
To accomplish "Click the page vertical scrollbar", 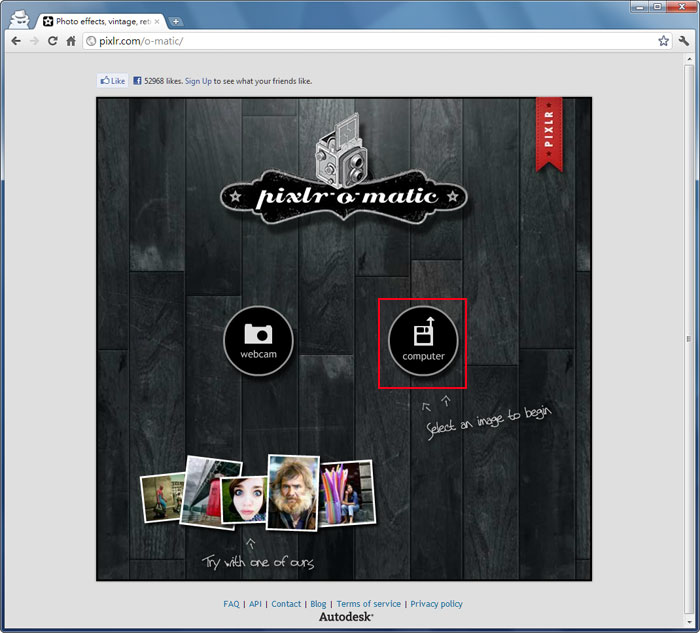I will [x=688, y=339].
